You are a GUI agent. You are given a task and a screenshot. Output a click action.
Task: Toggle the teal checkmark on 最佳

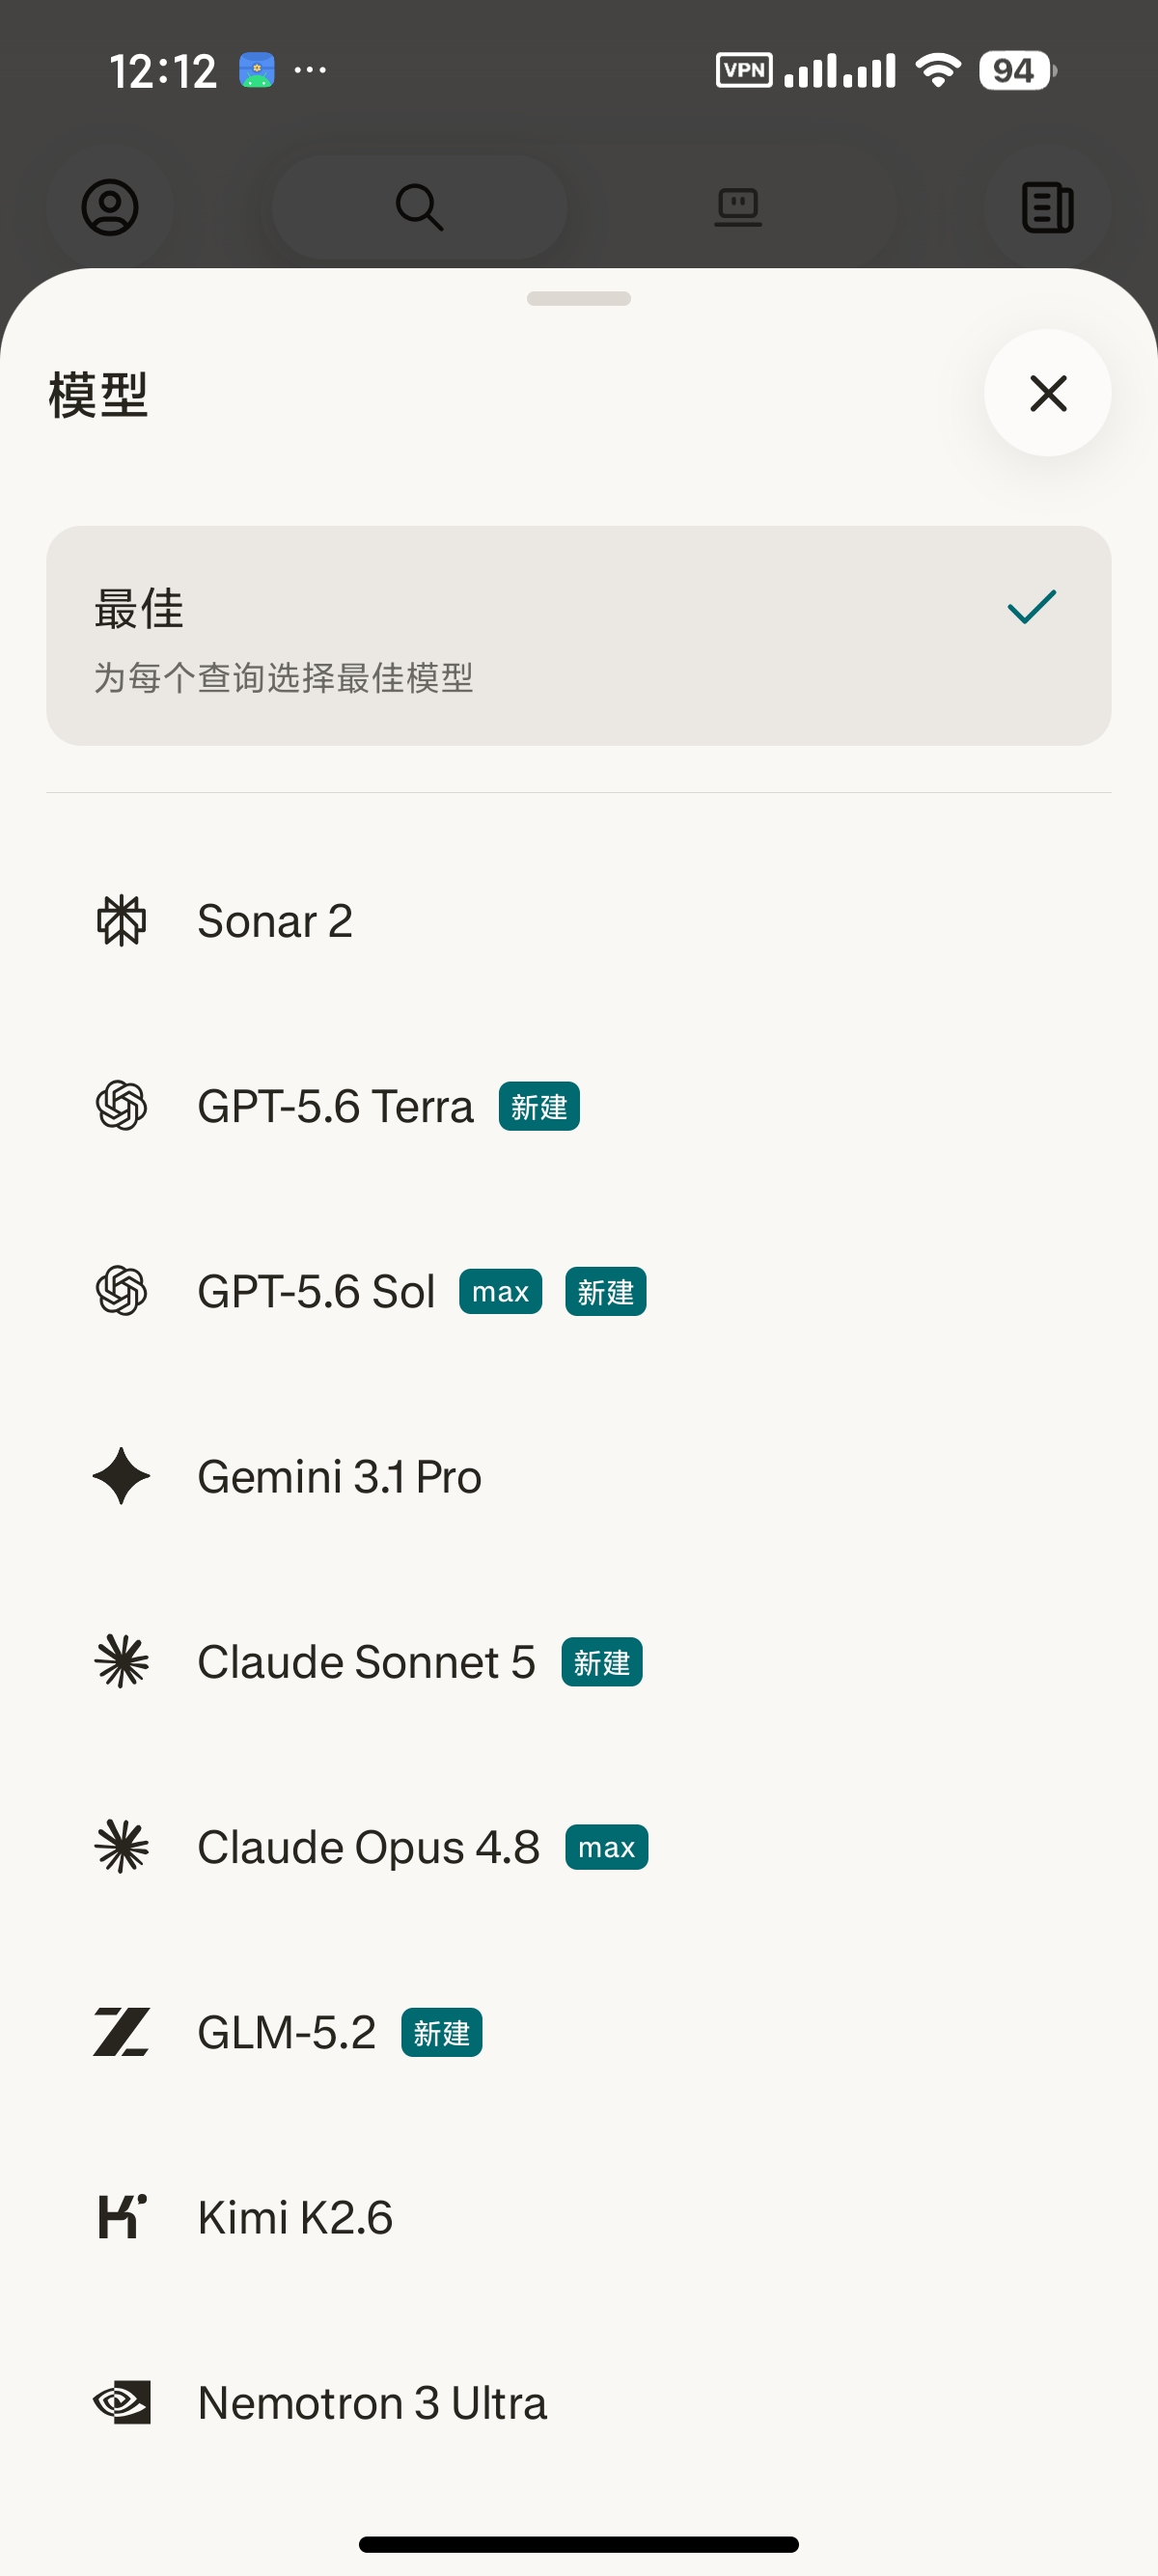pos(1032,606)
